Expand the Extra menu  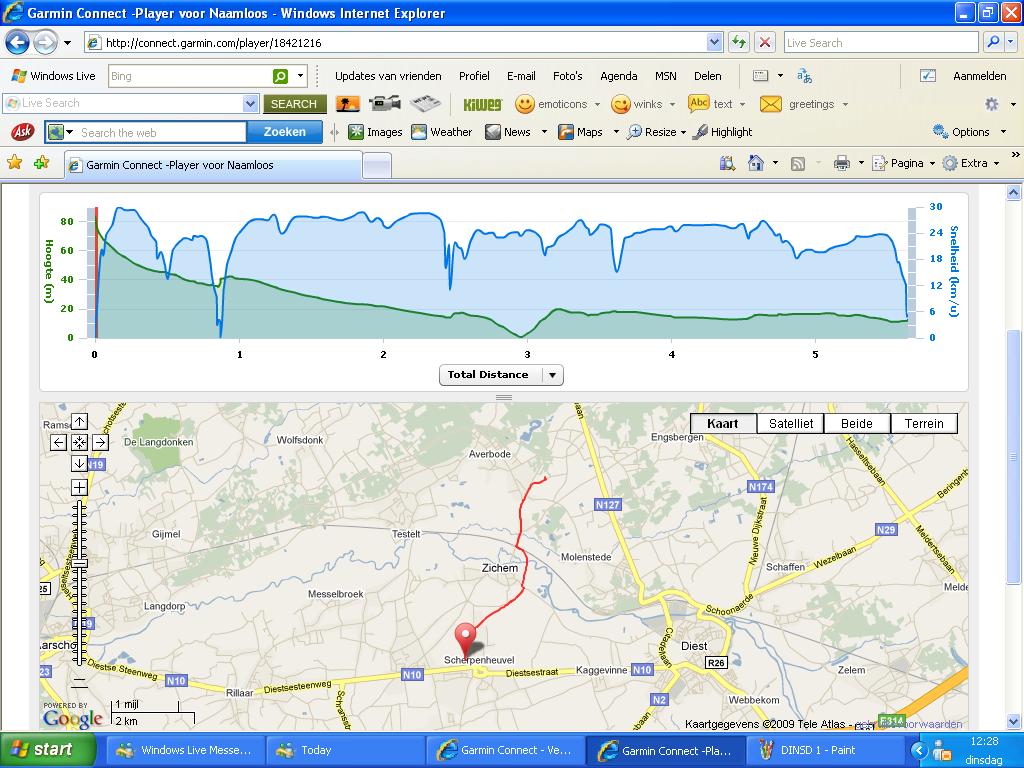[971, 163]
